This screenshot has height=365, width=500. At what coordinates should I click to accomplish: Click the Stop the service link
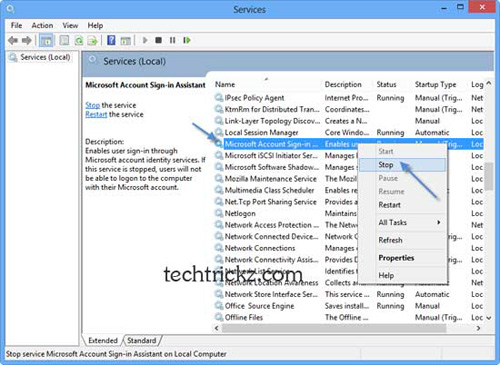(x=92, y=105)
